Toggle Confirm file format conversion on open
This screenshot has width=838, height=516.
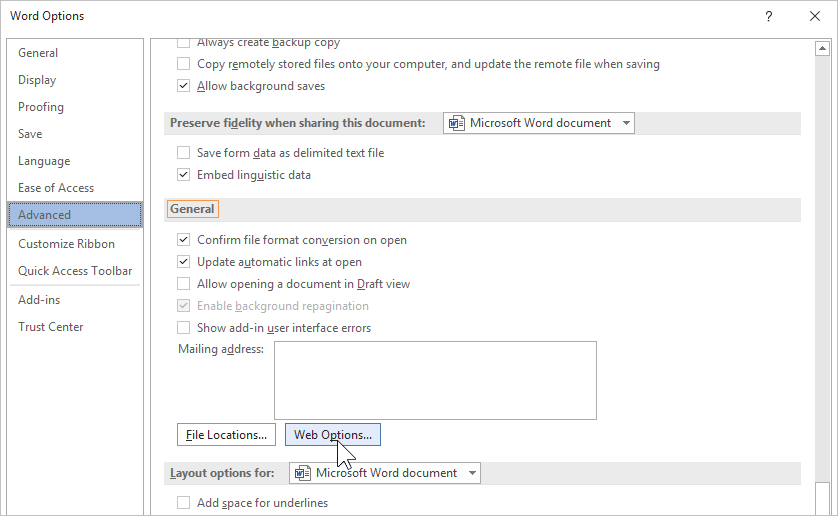tap(183, 240)
